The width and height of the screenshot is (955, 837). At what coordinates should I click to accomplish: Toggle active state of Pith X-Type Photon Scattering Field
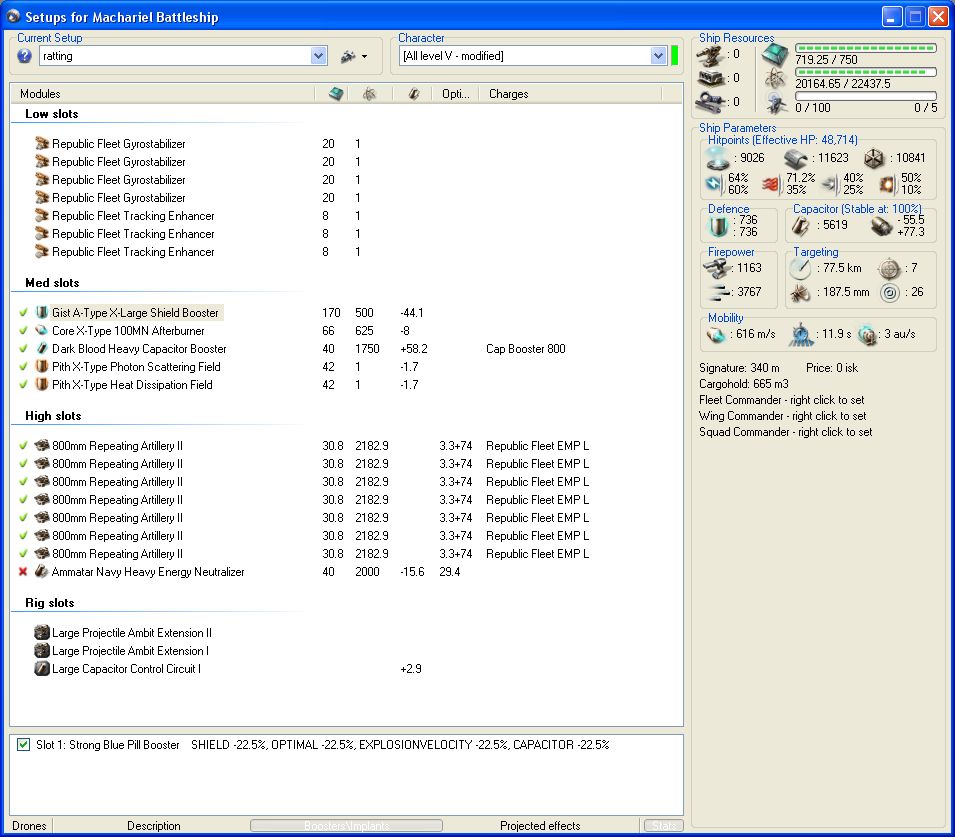[23, 367]
